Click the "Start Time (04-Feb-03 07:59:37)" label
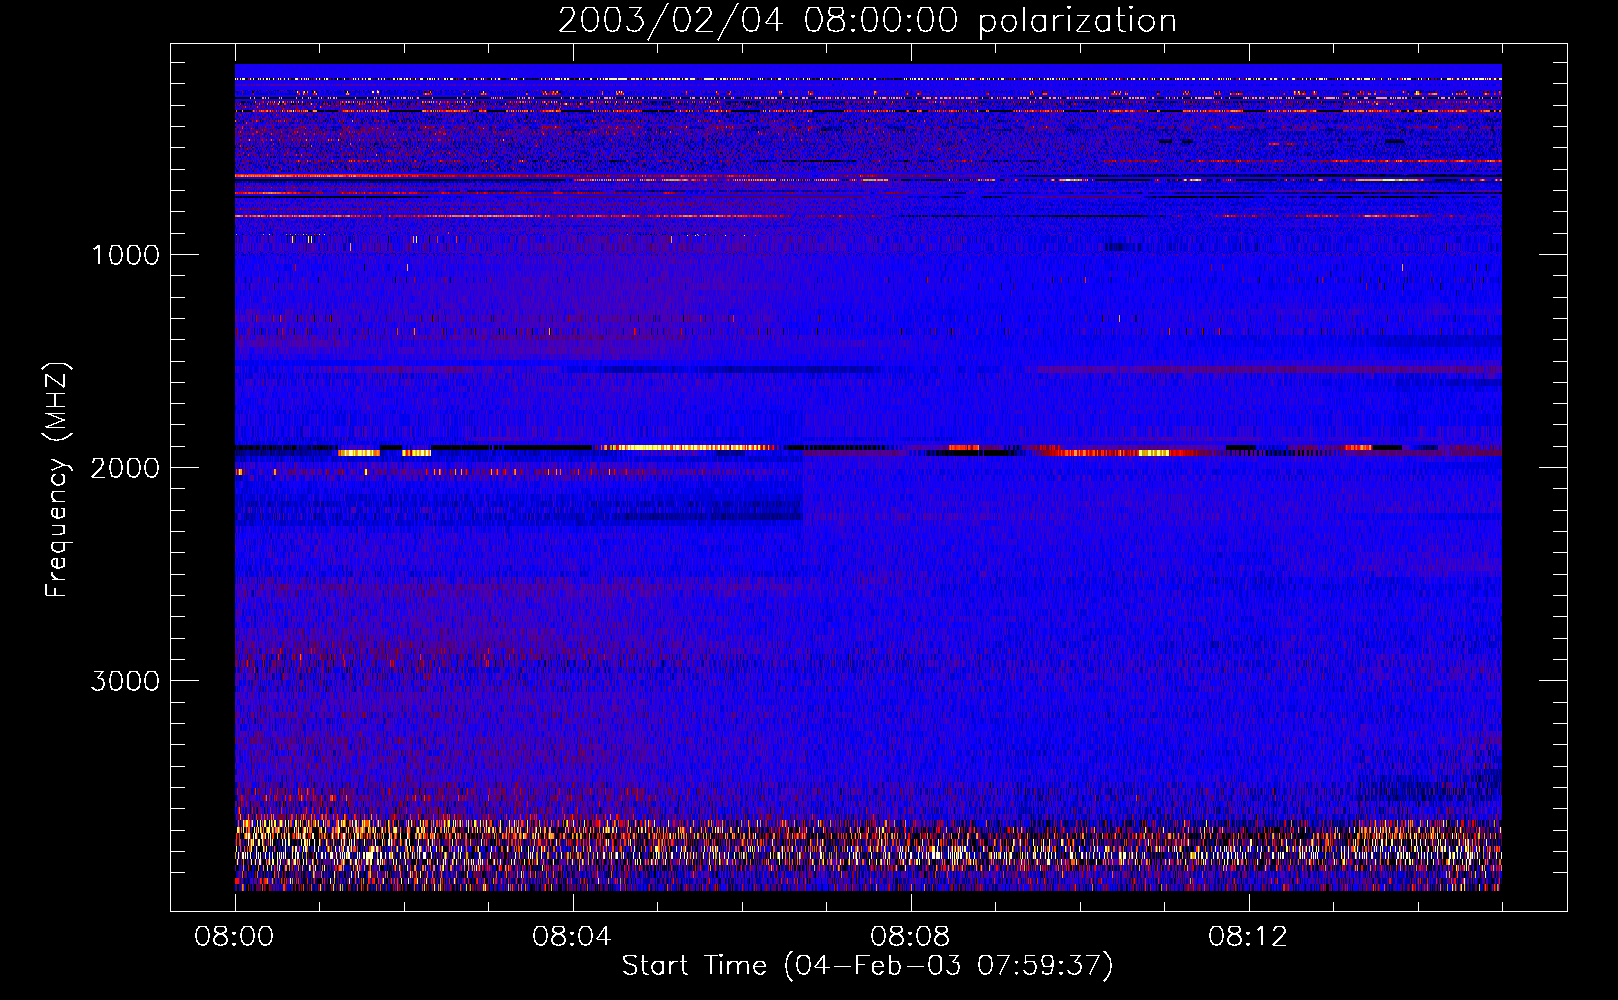Viewport: 1618px width, 1000px height. (x=867, y=966)
